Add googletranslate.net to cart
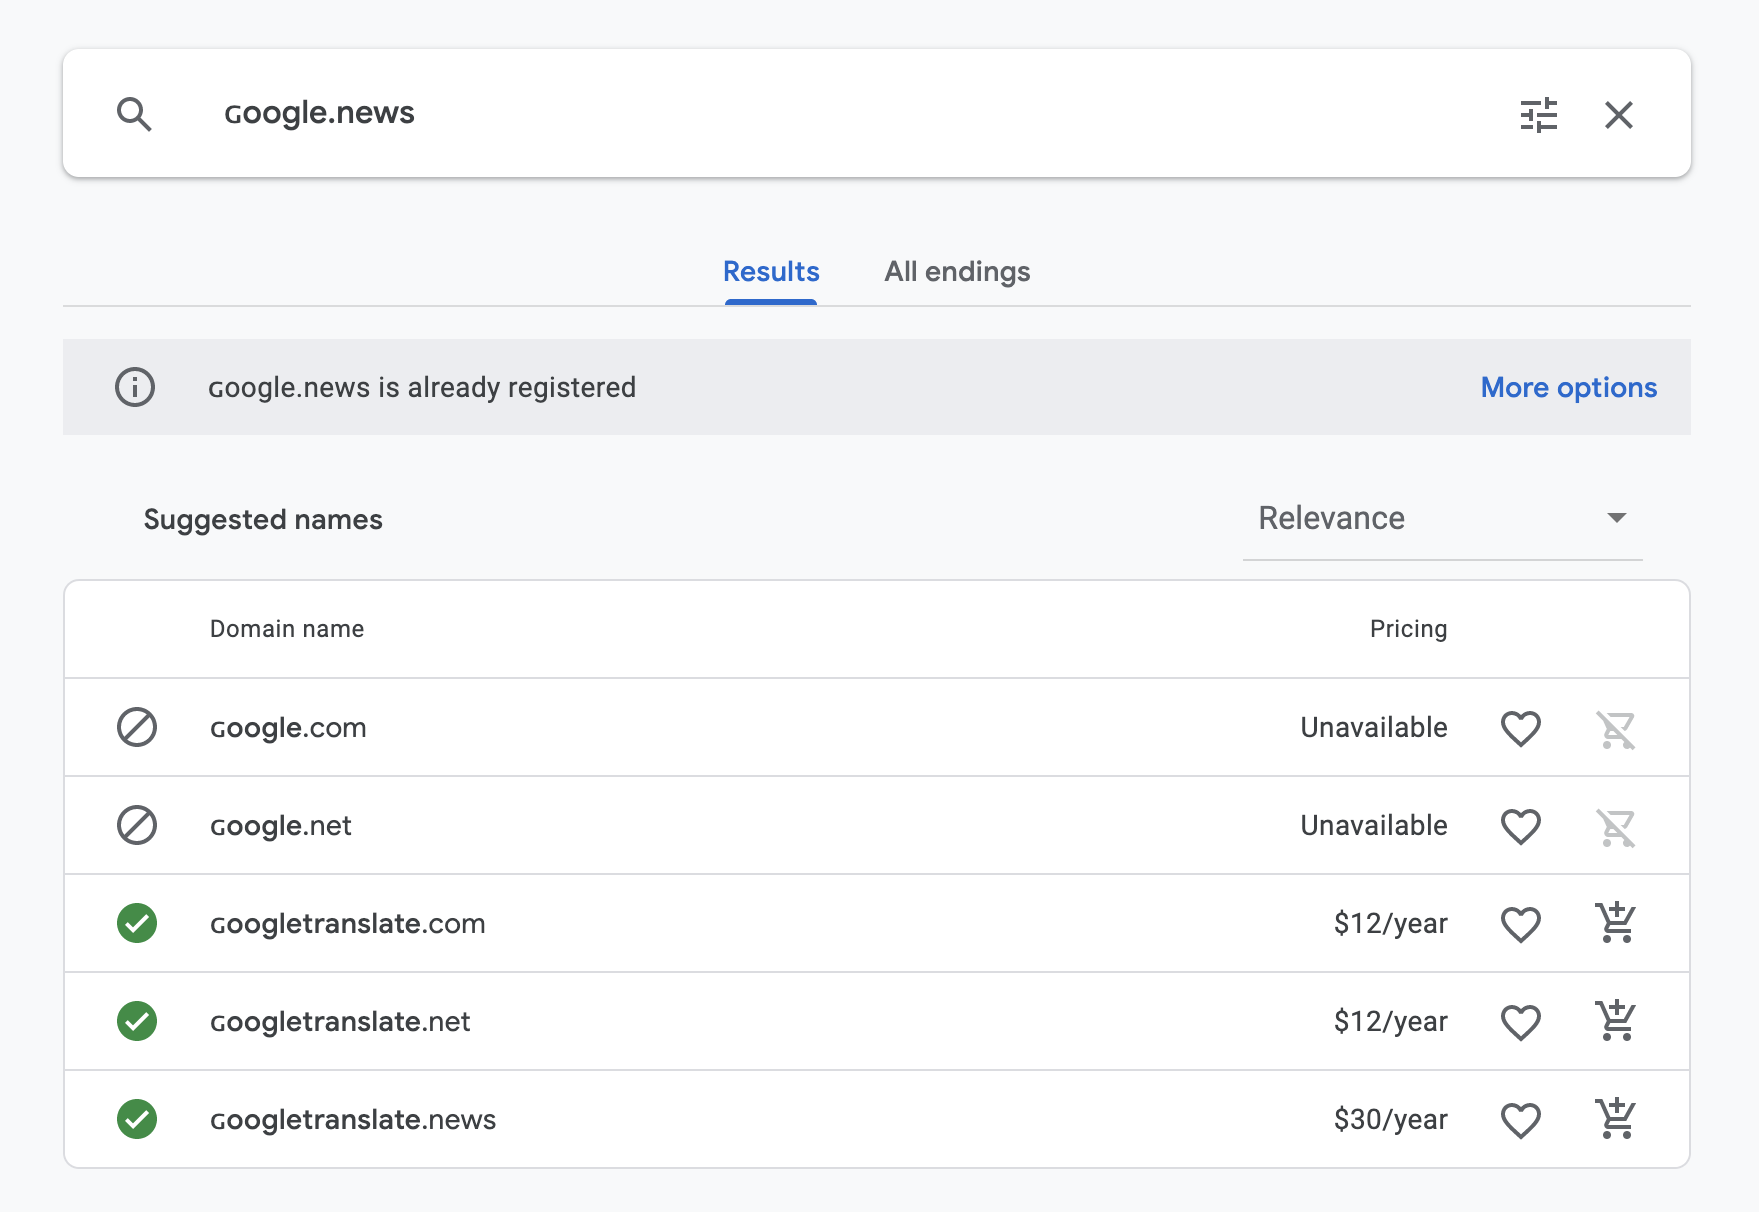 pos(1615,1021)
